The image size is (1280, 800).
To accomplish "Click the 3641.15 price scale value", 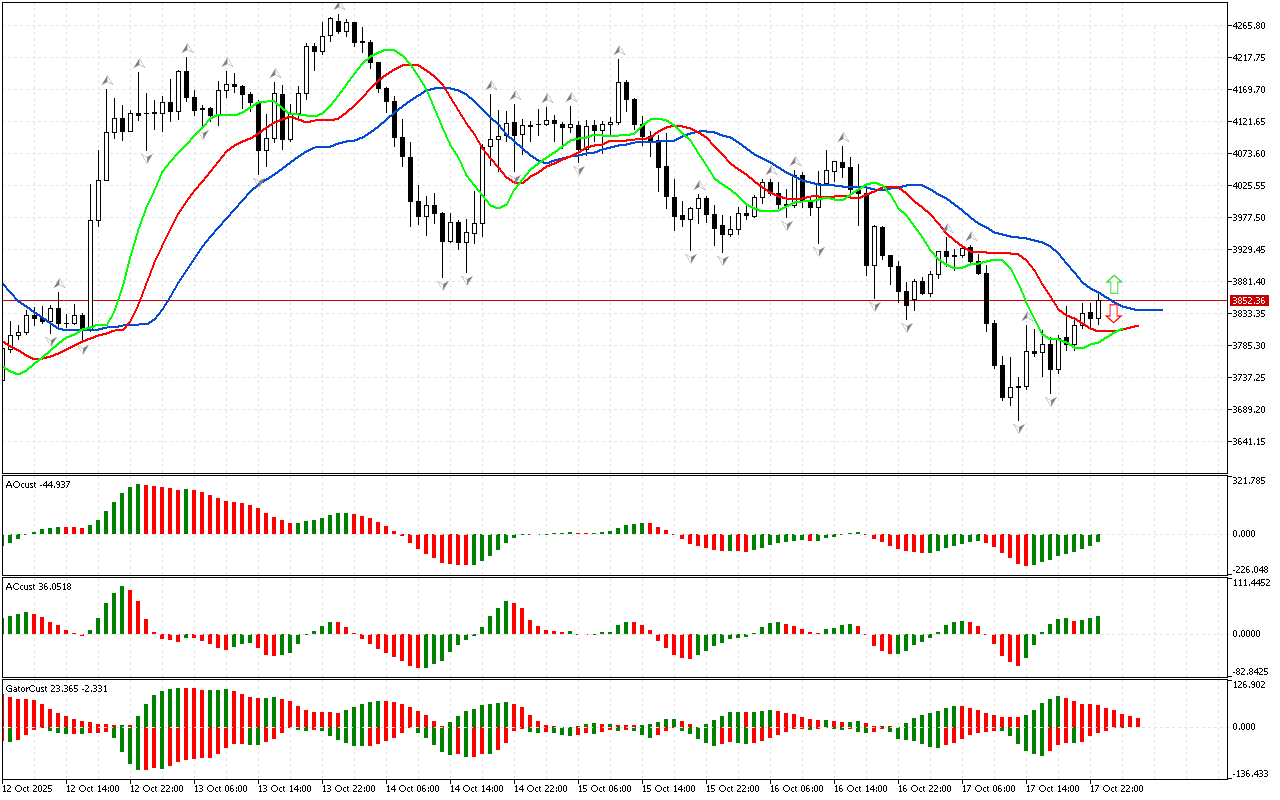I will (x=1250, y=441).
